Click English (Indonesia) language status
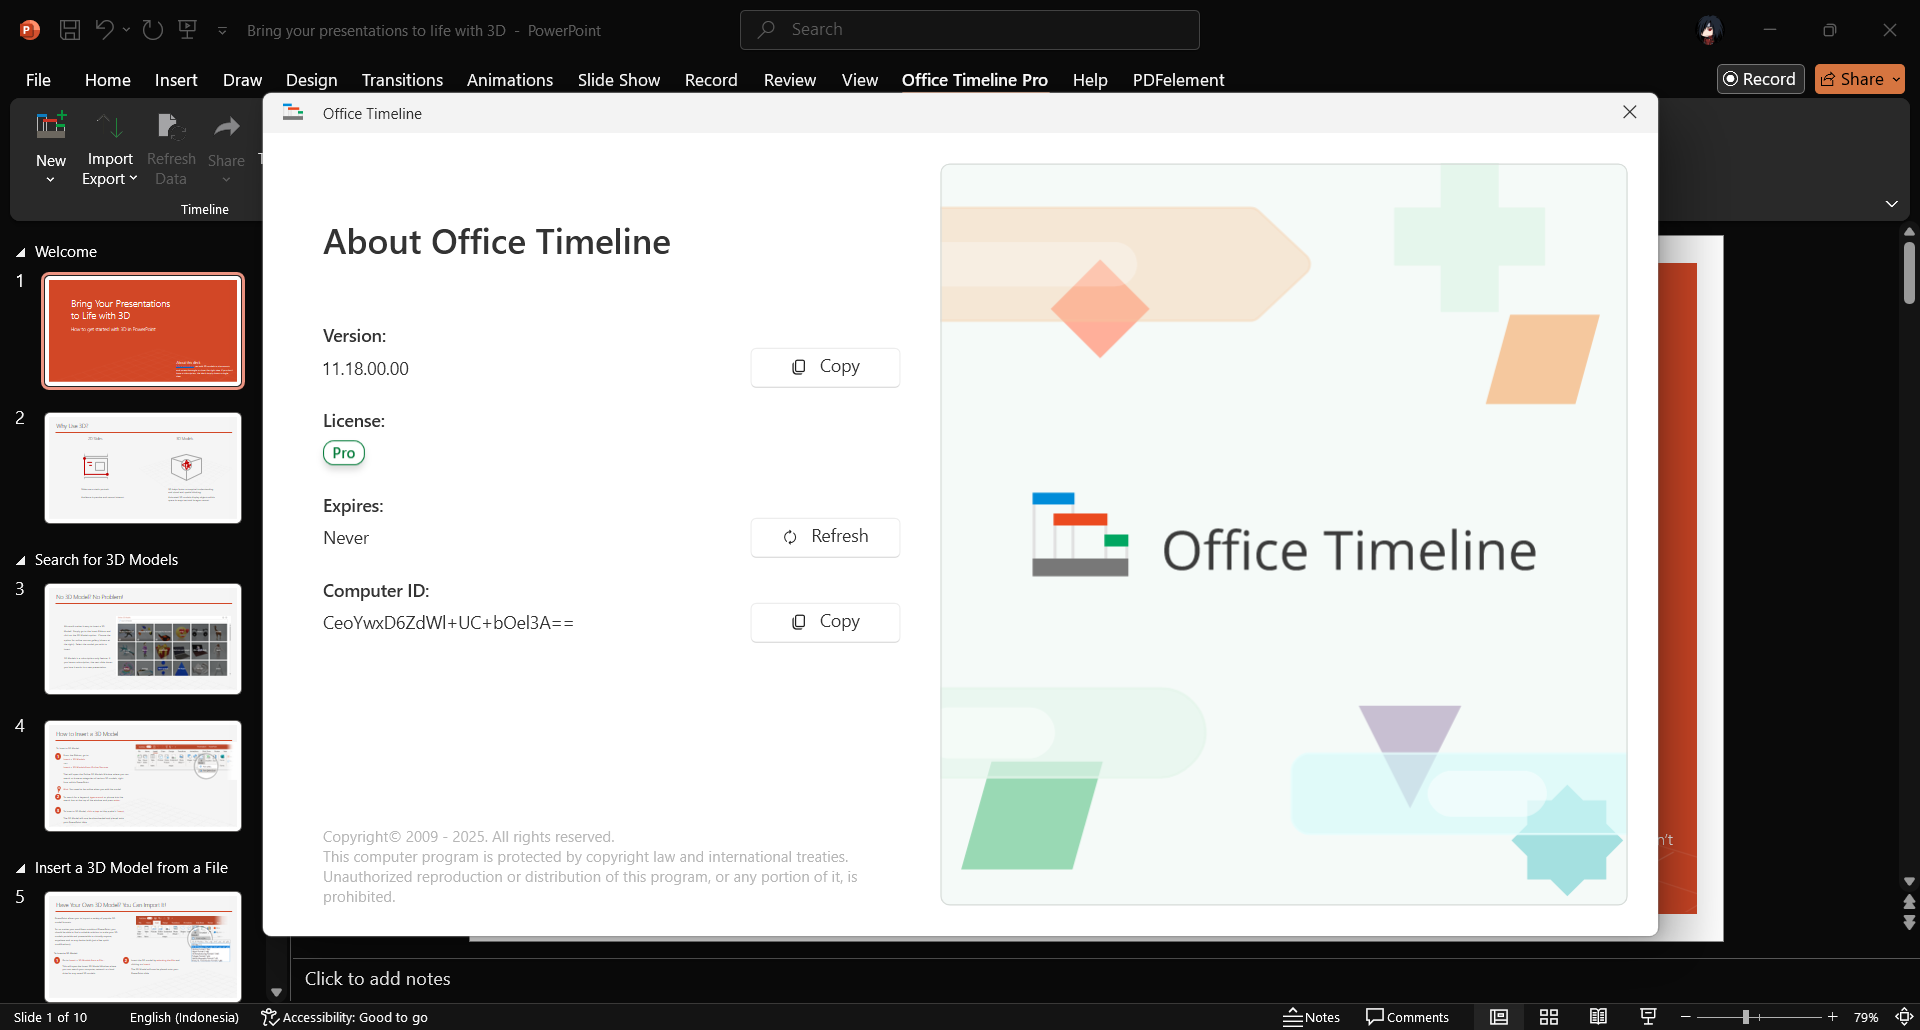Image resolution: width=1920 pixels, height=1030 pixels. [x=184, y=1017]
